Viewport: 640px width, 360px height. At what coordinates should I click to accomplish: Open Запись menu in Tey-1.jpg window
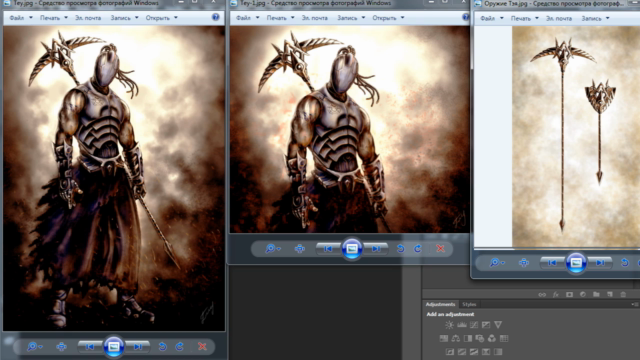click(351, 18)
